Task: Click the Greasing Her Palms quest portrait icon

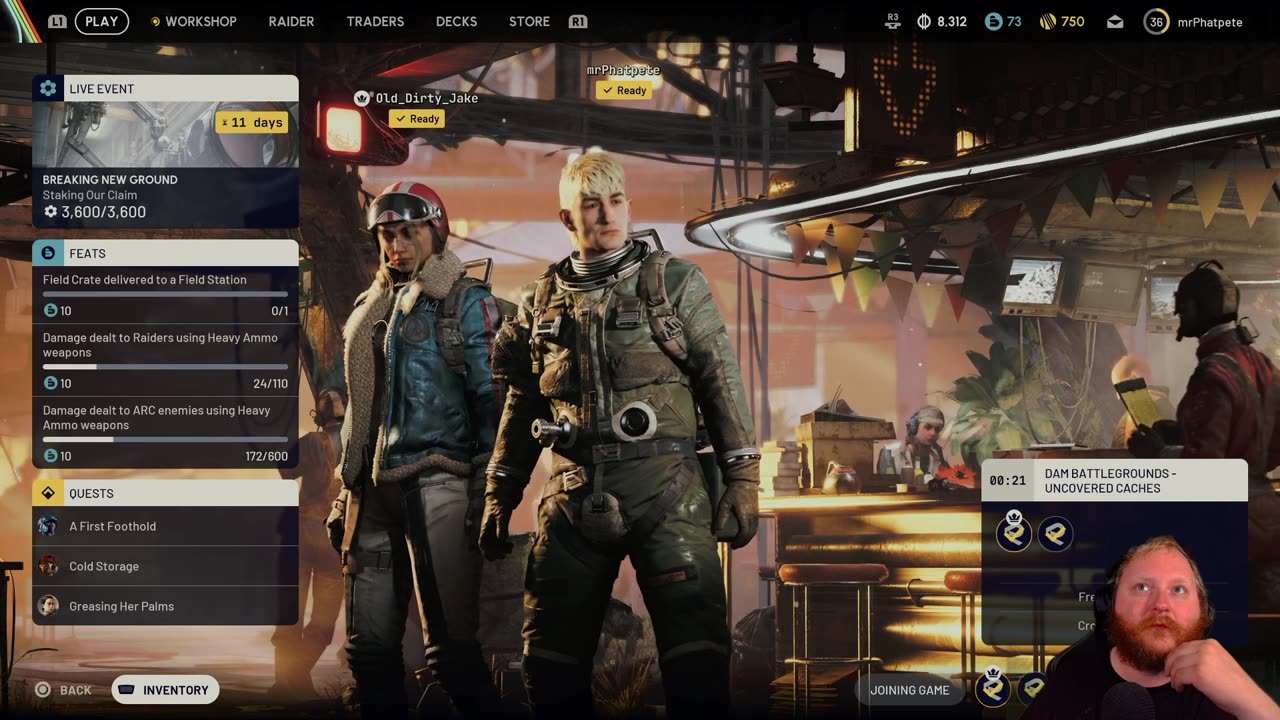Action: (48, 606)
